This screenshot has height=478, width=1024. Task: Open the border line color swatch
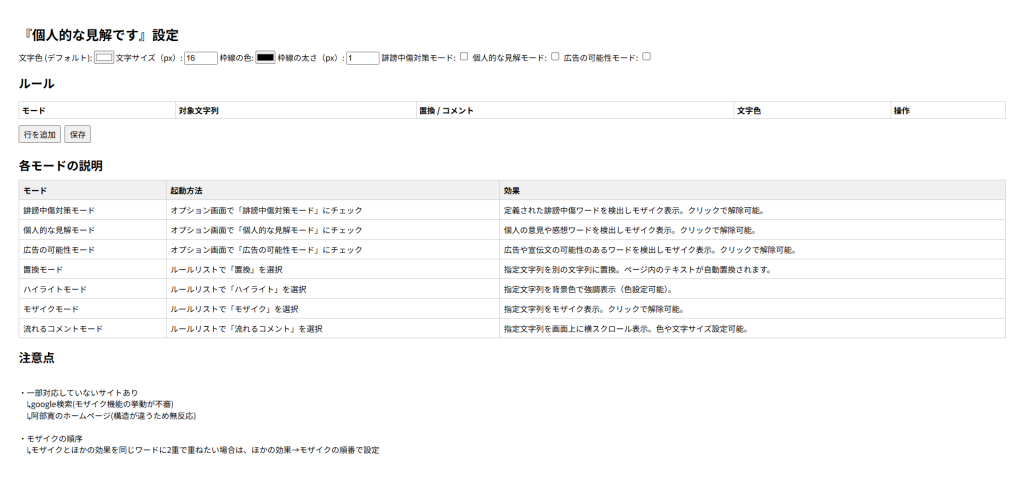pos(265,57)
